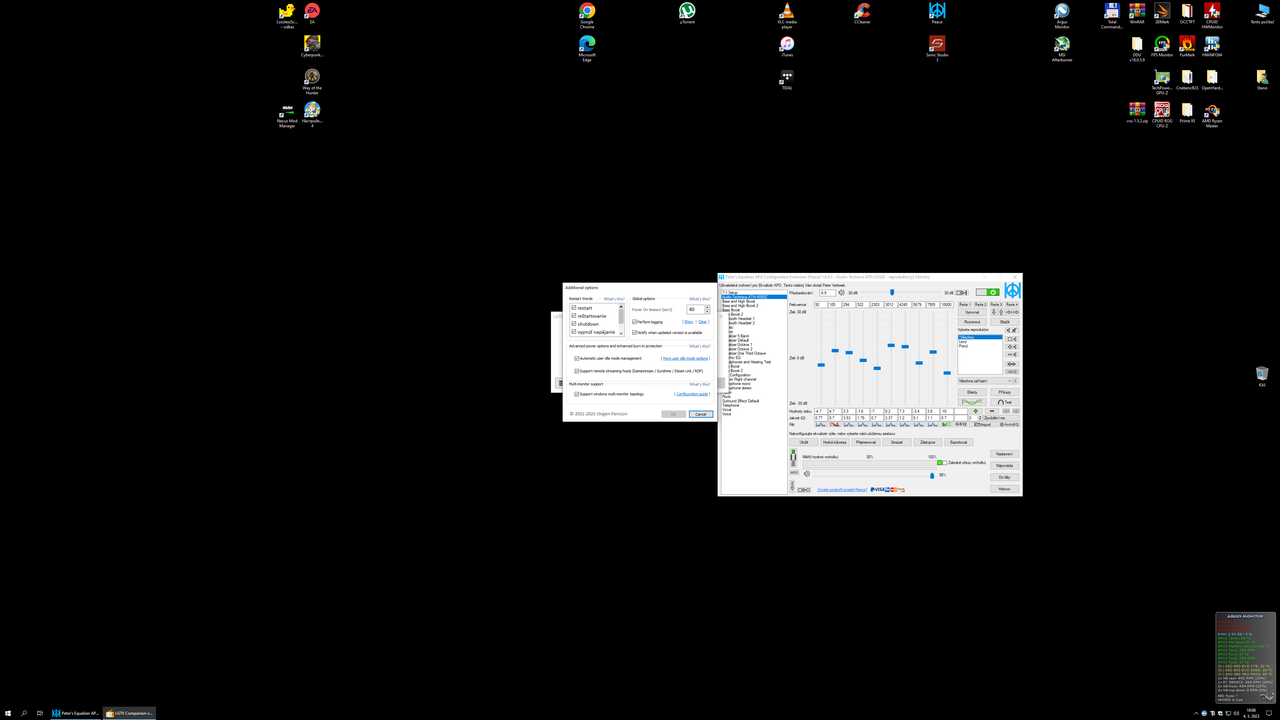The width and height of the screenshot is (1280, 720).
Task: Select 'Levý' speaker in speaker list
Action: click(x=963, y=342)
